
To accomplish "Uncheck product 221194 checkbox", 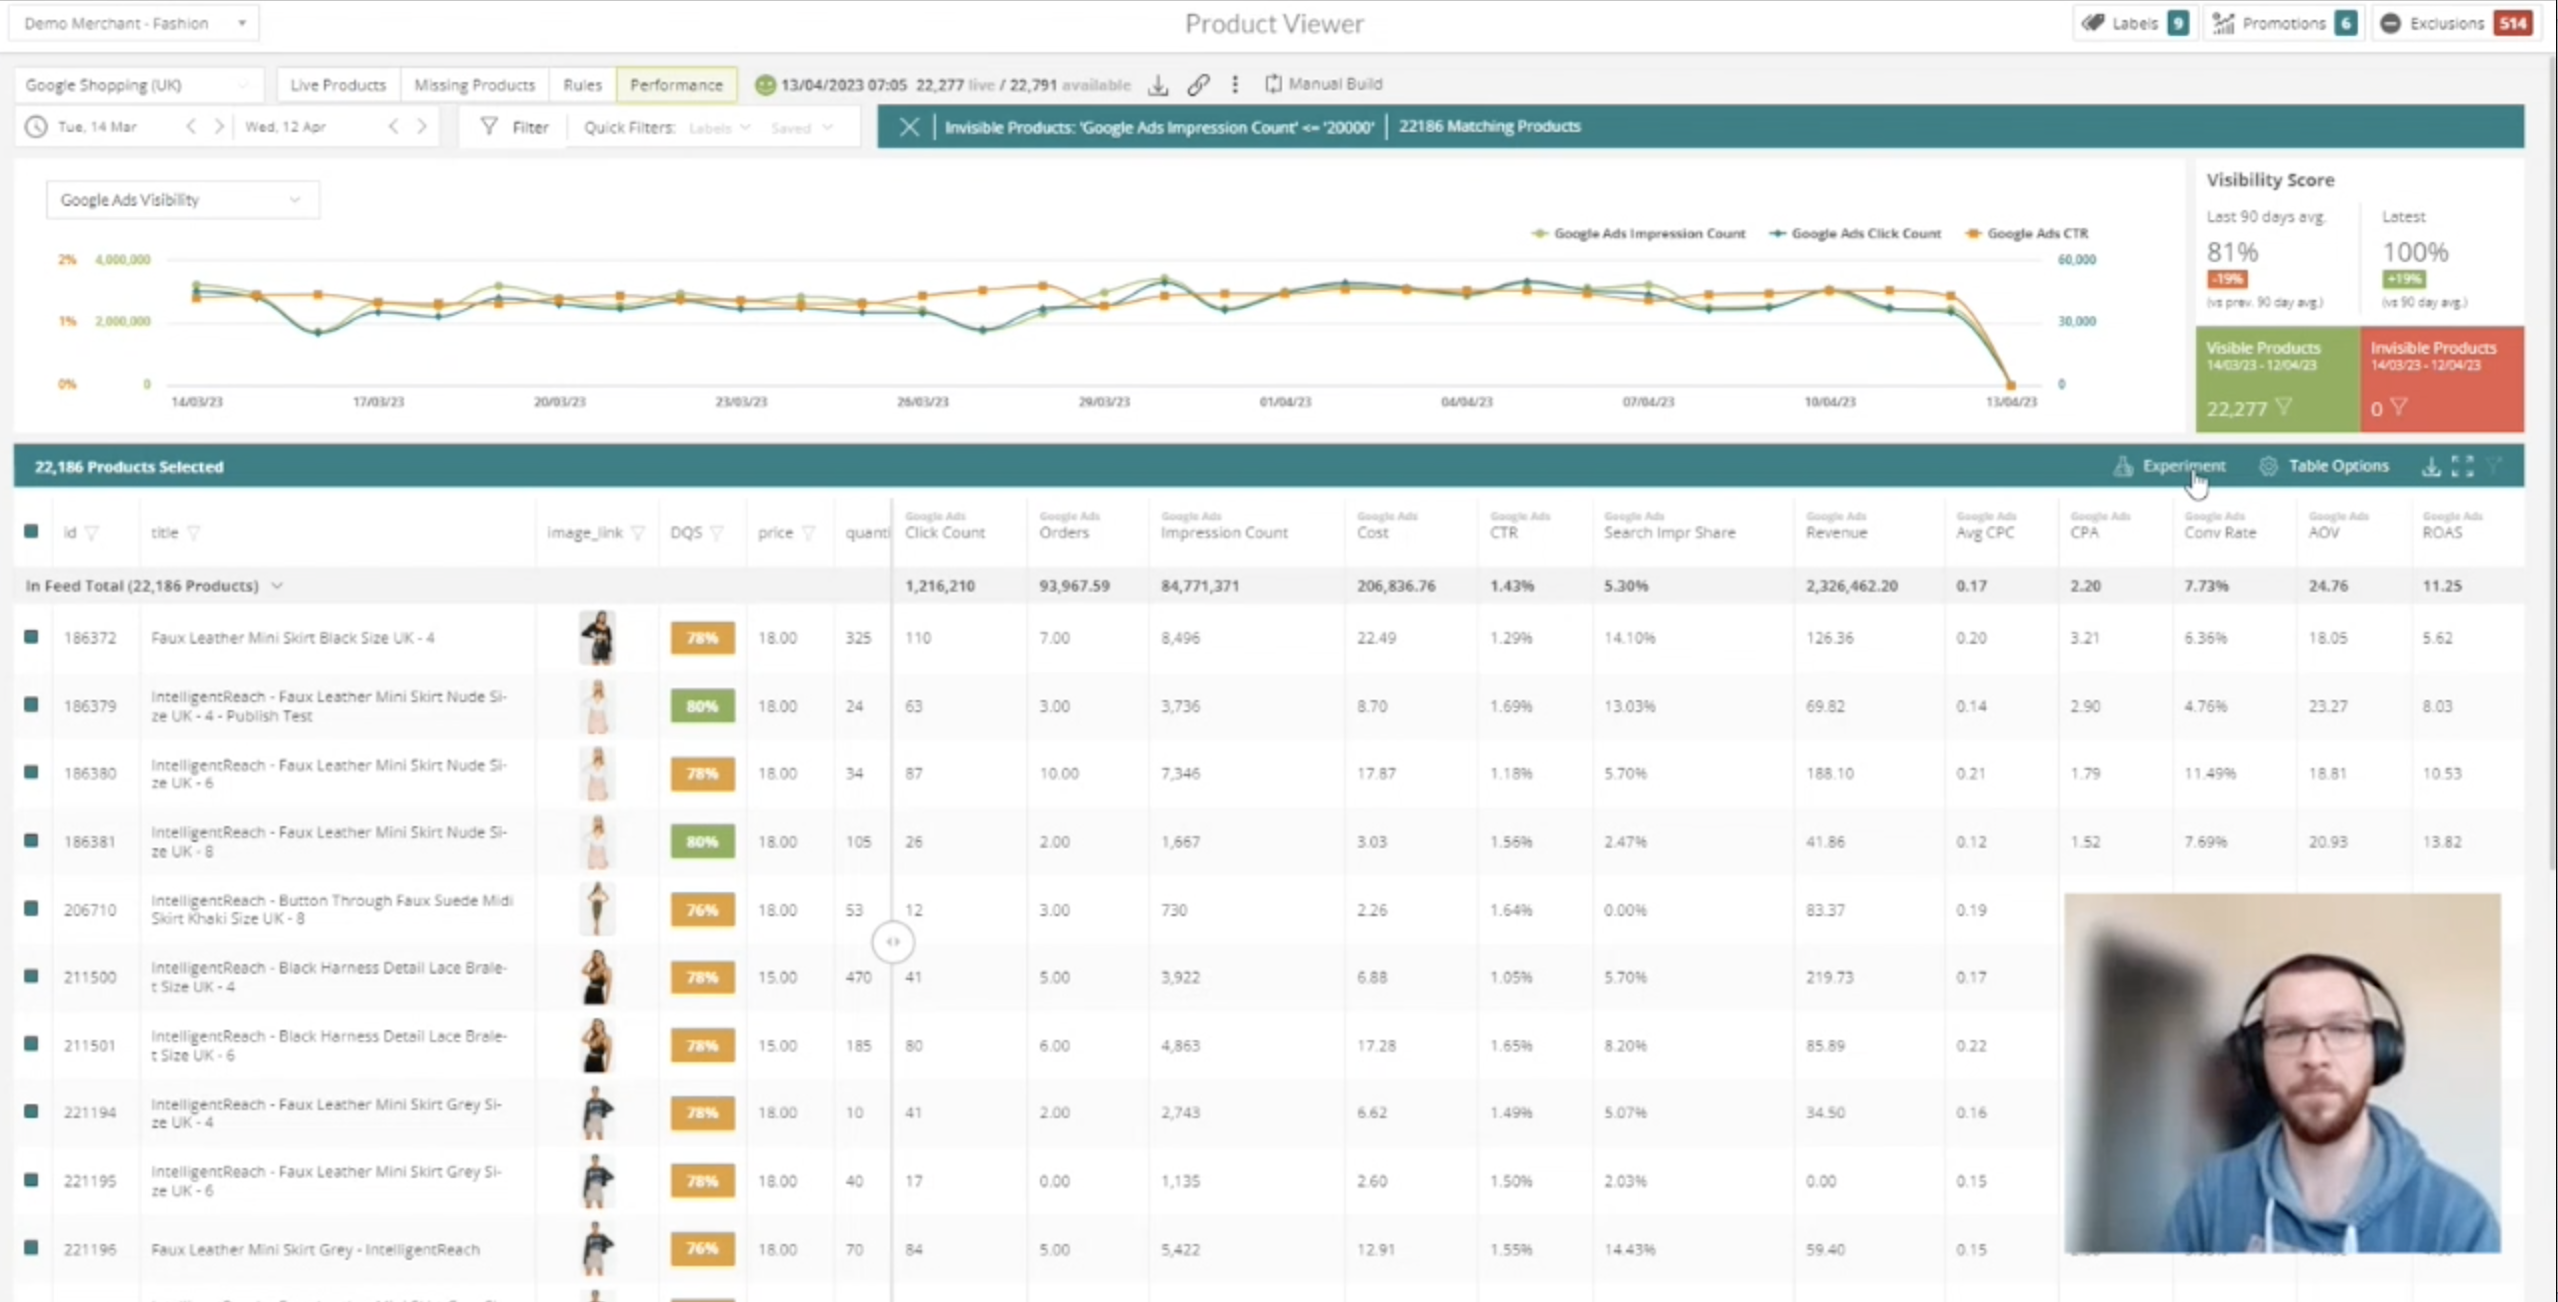I will tap(31, 1111).
